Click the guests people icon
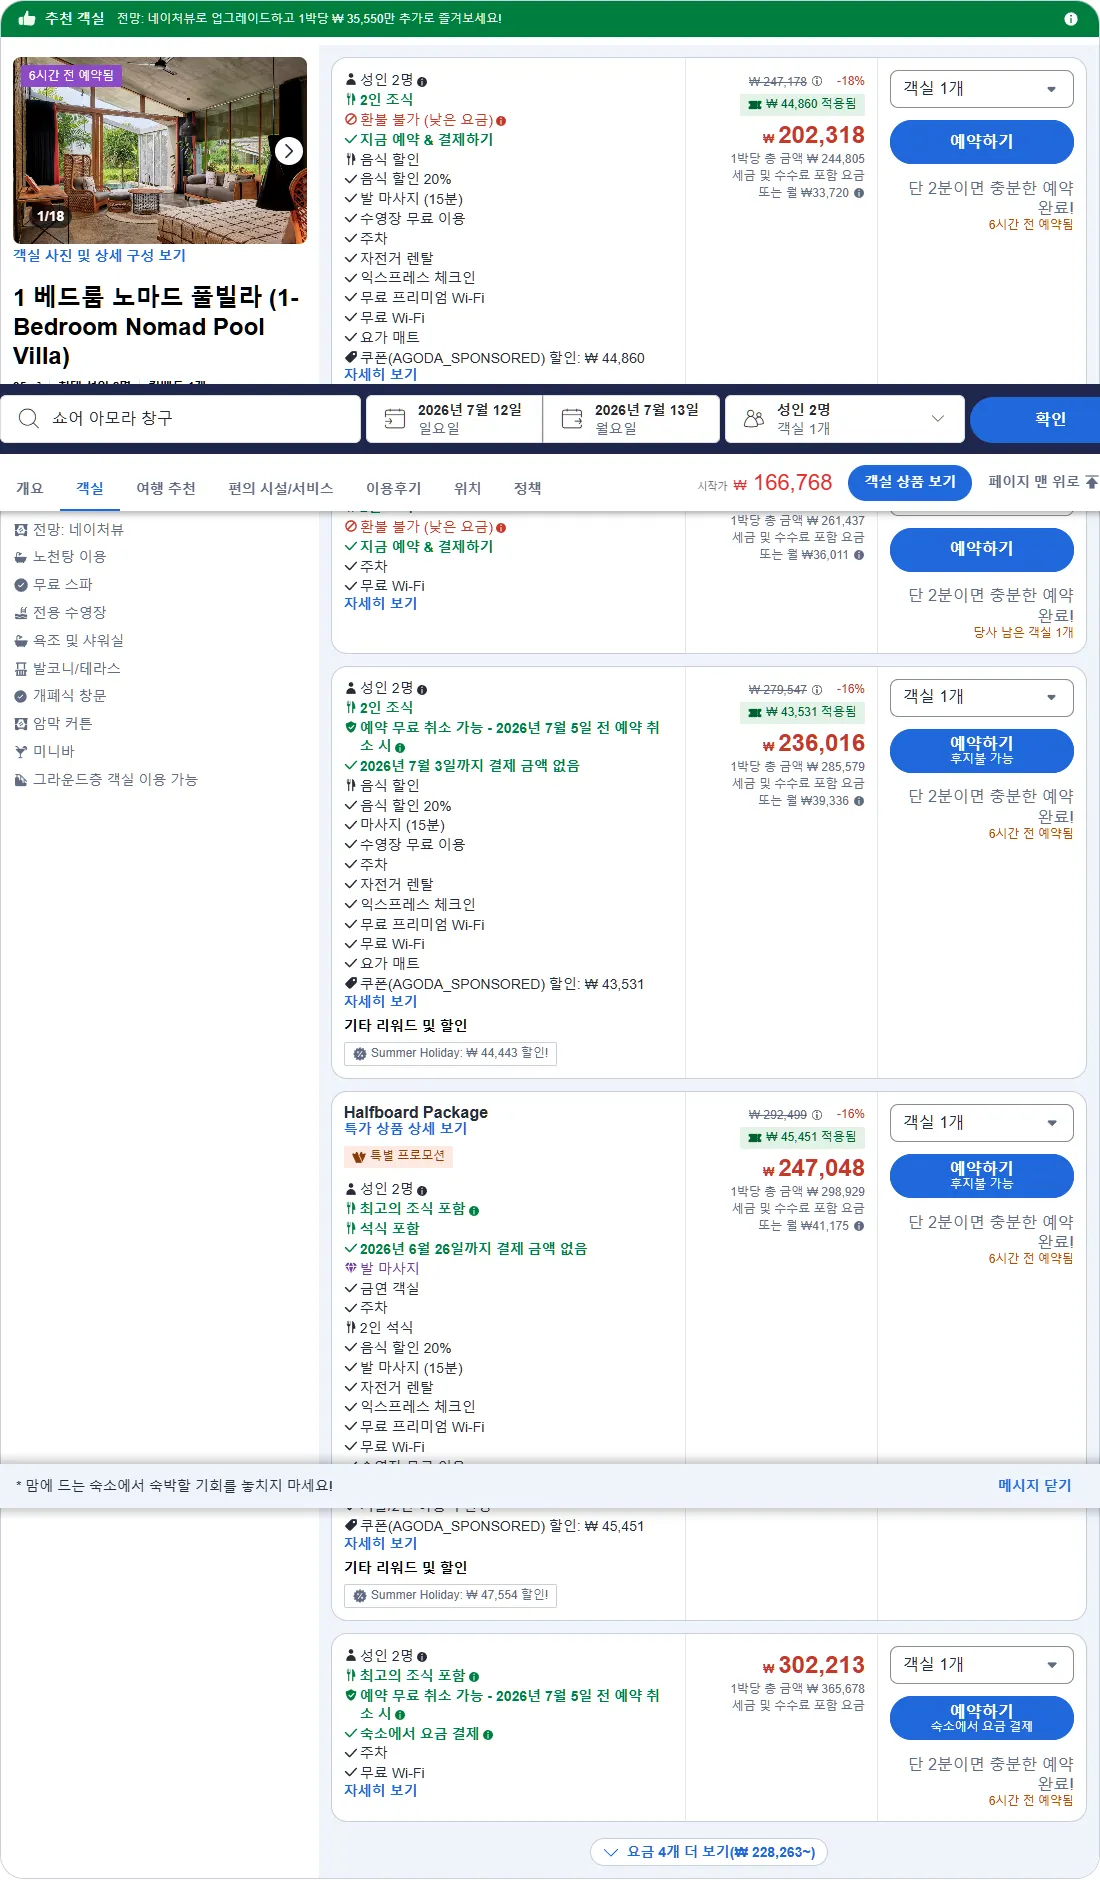Image resolution: width=1100 pixels, height=1880 pixels. click(754, 419)
